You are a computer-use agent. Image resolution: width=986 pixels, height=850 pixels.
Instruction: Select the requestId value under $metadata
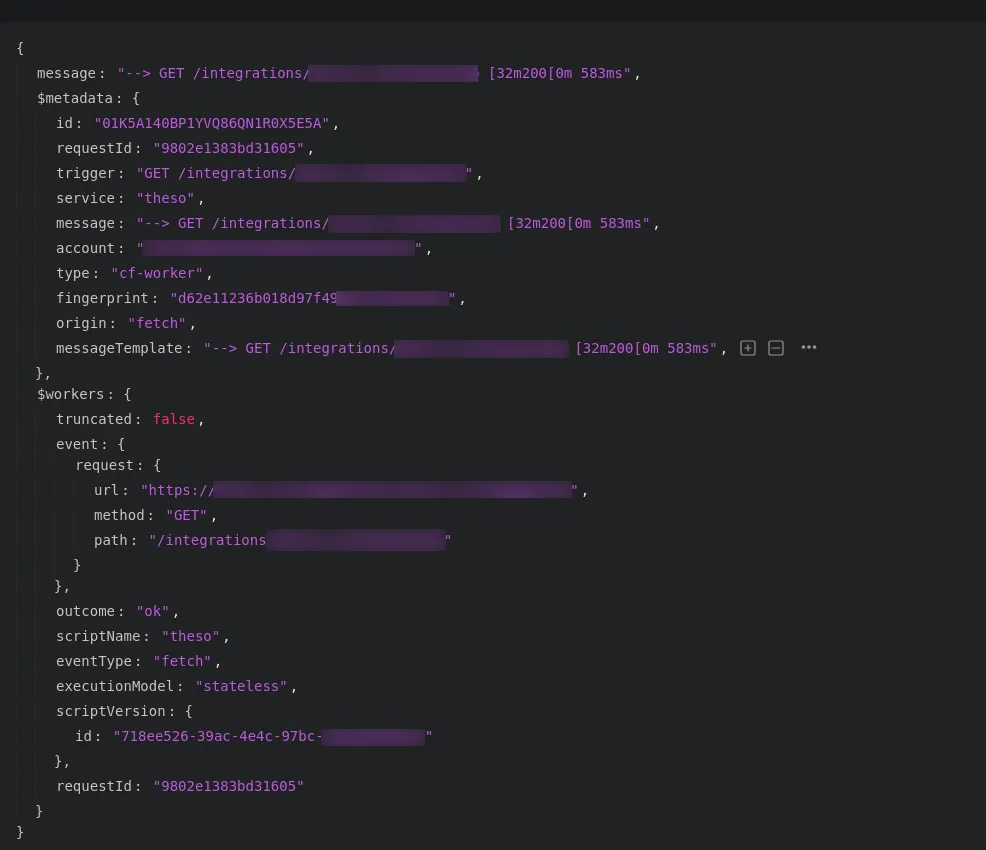[228, 148]
